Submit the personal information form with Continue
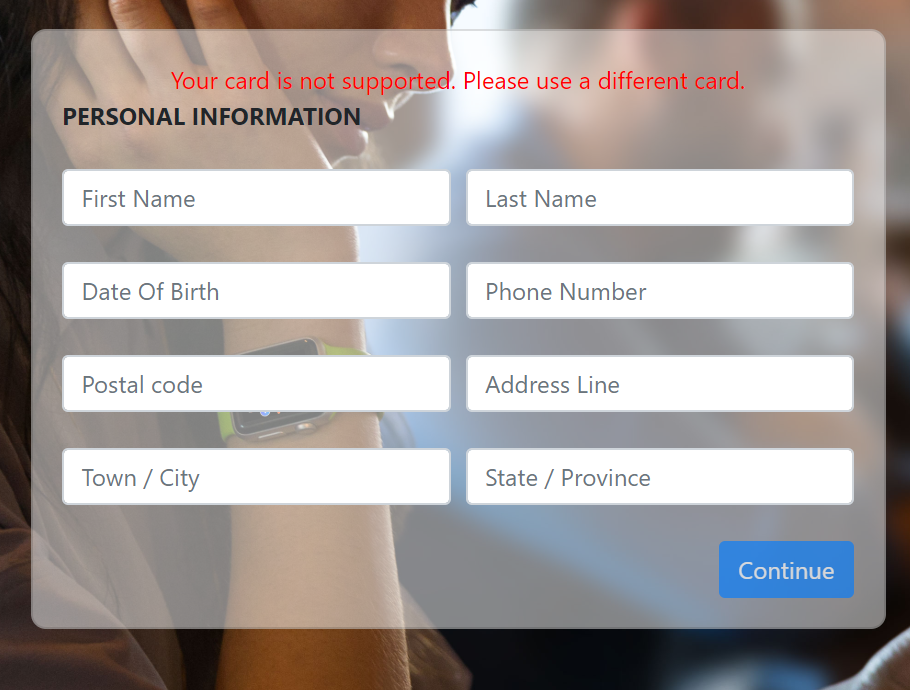This screenshot has width=910, height=690. click(786, 569)
